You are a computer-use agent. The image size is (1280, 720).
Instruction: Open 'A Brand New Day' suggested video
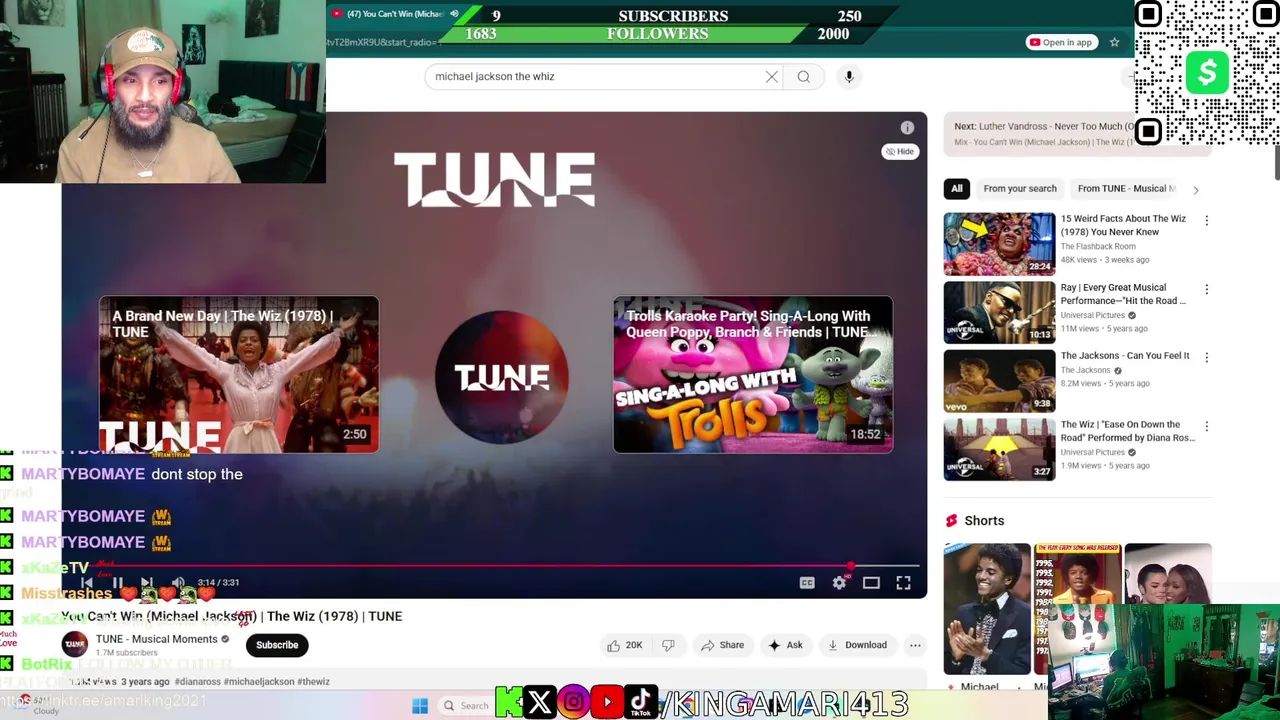tap(239, 374)
